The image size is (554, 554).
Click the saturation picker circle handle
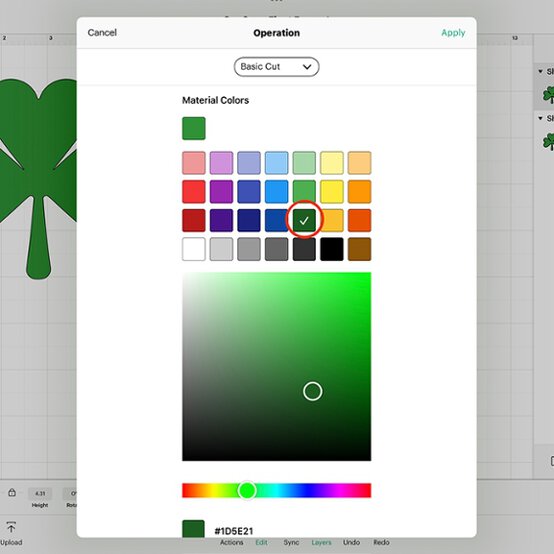313,391
